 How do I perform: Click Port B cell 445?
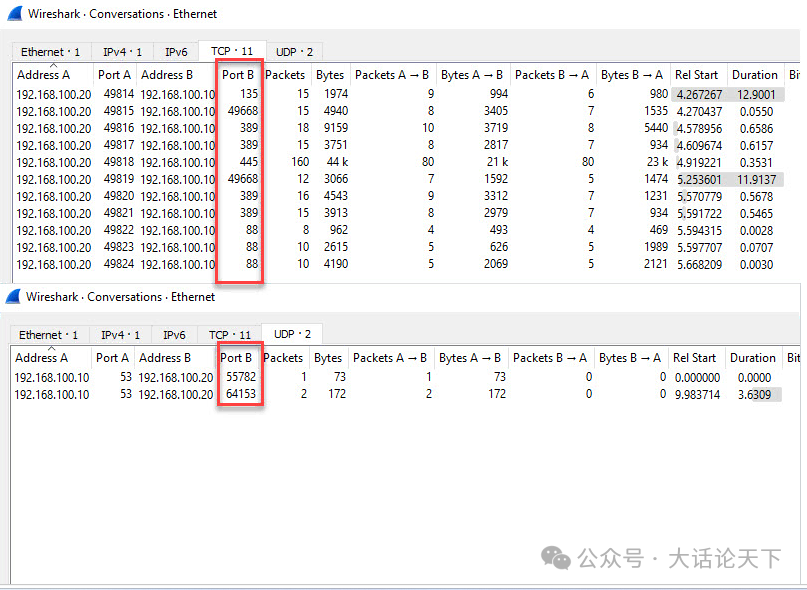249,162
